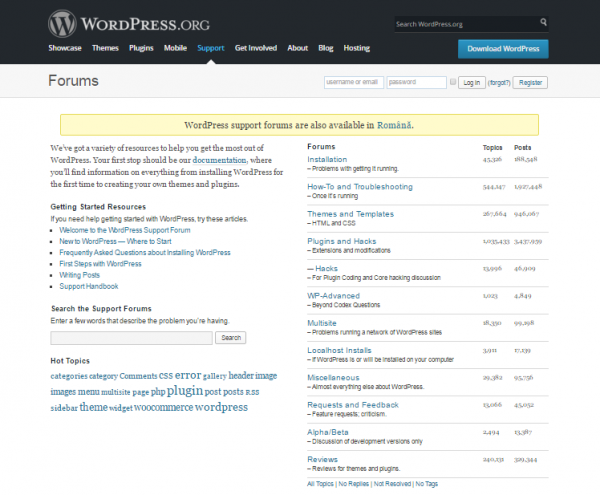Click the search magnifier icon
600x495 pixels.
click(x=543, y=22)
